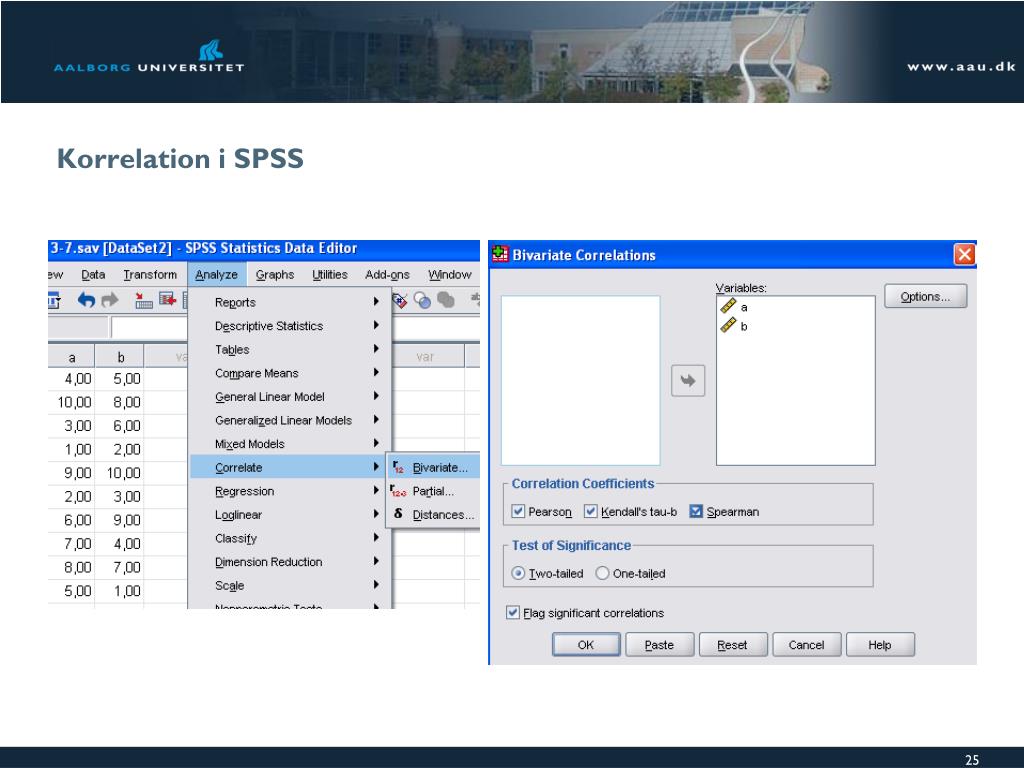Image resolution: width=1024 pixels, height=768 pixels.
Task: Click the Cancel button
Action: (807, 645)
